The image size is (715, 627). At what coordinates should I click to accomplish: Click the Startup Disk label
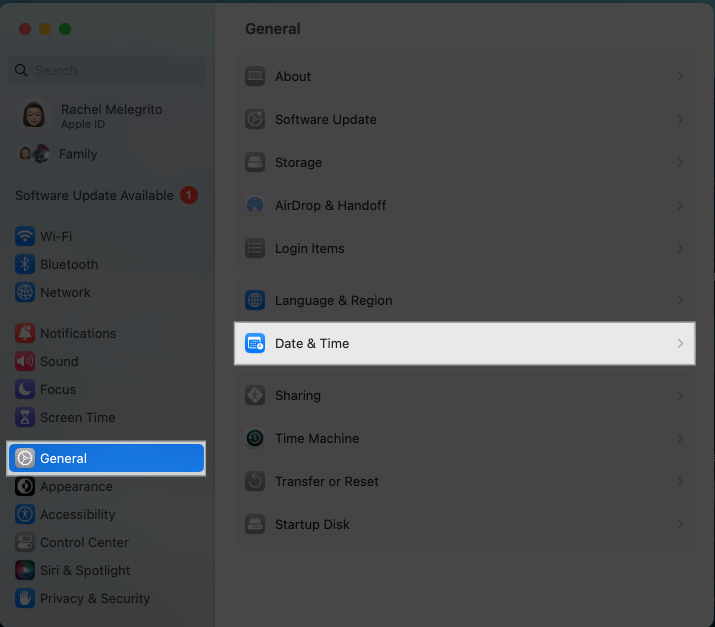pyautogui.click(x=312, y=524)
